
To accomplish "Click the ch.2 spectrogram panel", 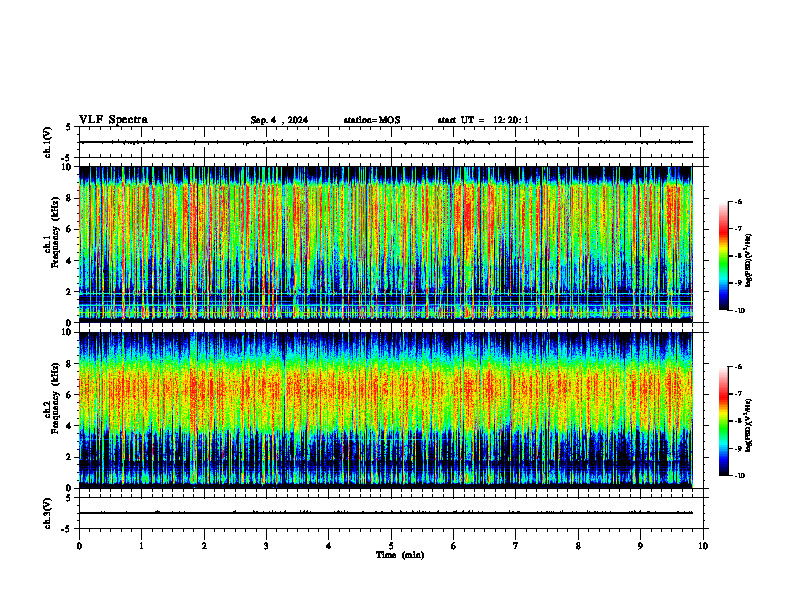I will pyautogui.click(x=386, y=410).
